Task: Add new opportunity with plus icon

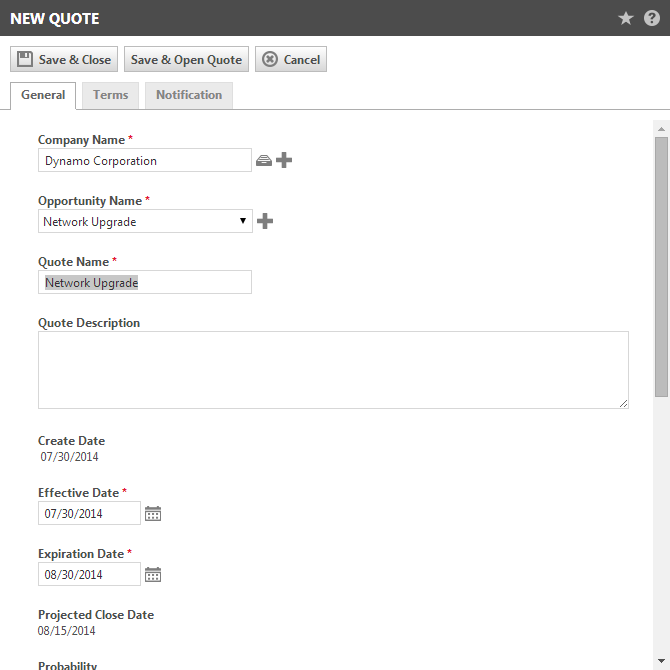Action: tap(265, 221)
